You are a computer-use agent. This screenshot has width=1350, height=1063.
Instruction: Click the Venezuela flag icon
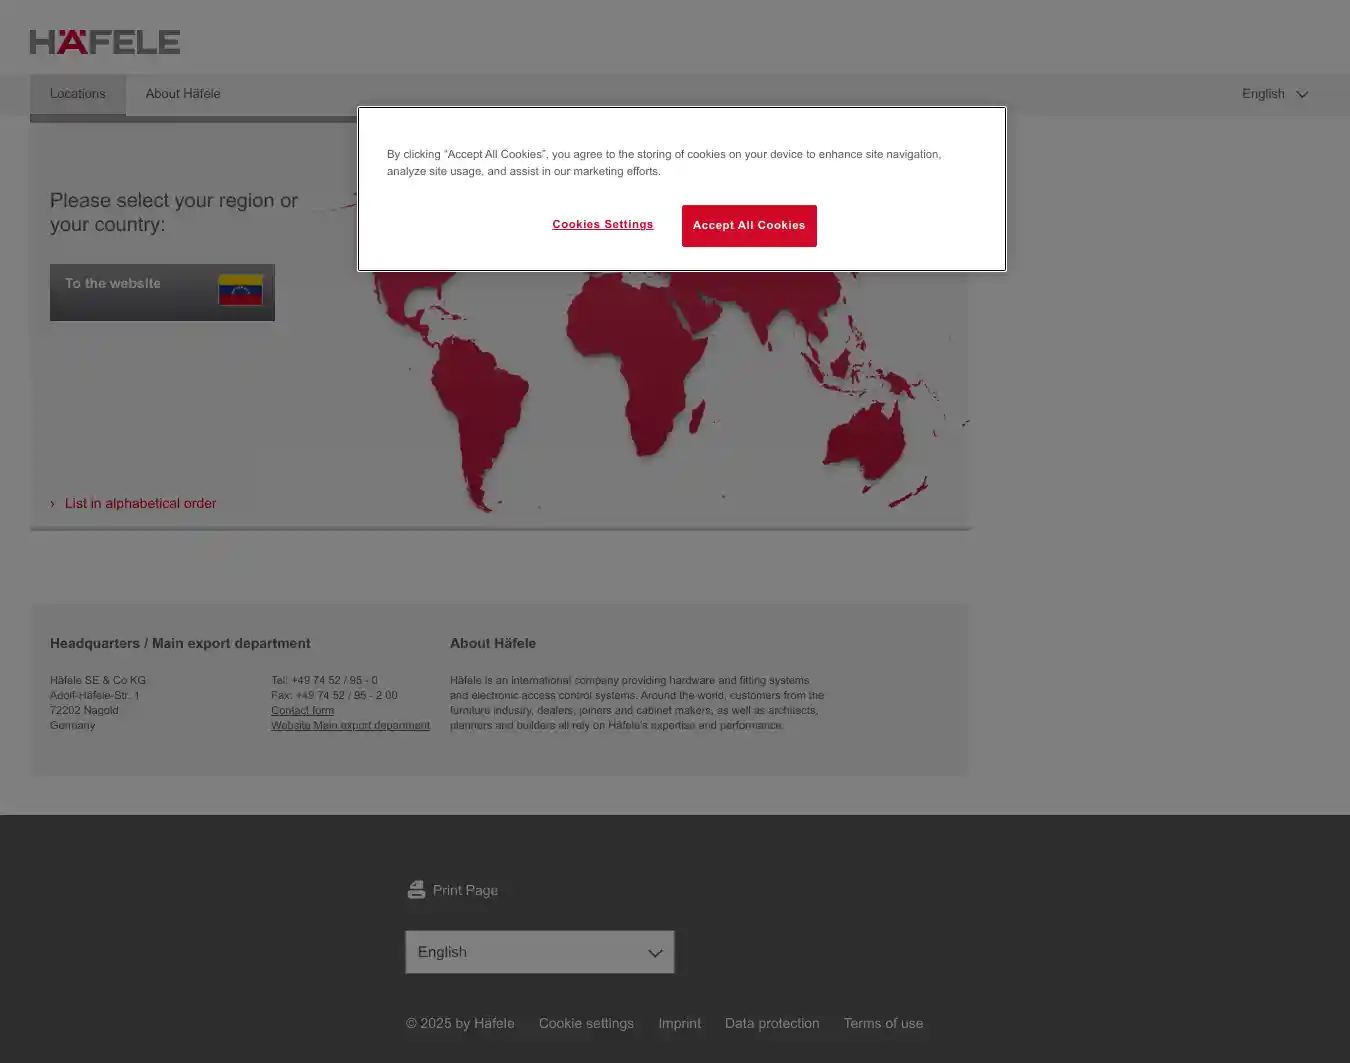click(240, 290)
